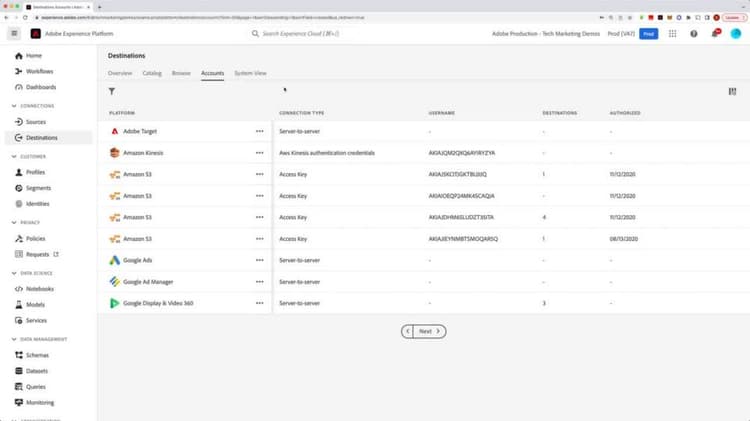Click the previous page arrow
Image resolution: width=750 pixels, height=421 pixels.
tap(408, 331)
